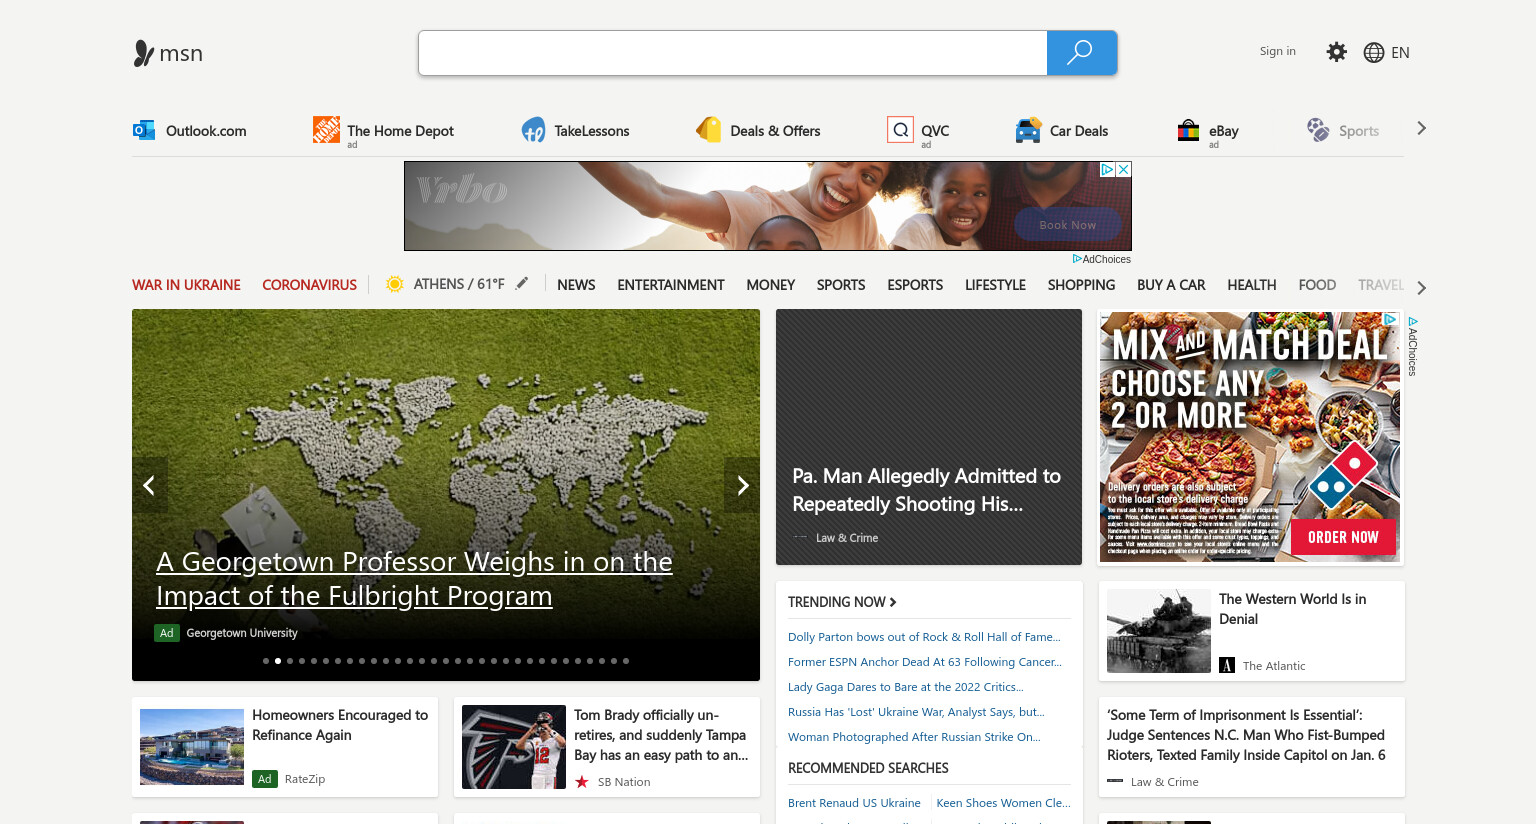Open CORONAVIRUS tab

[x=309, y=285]
